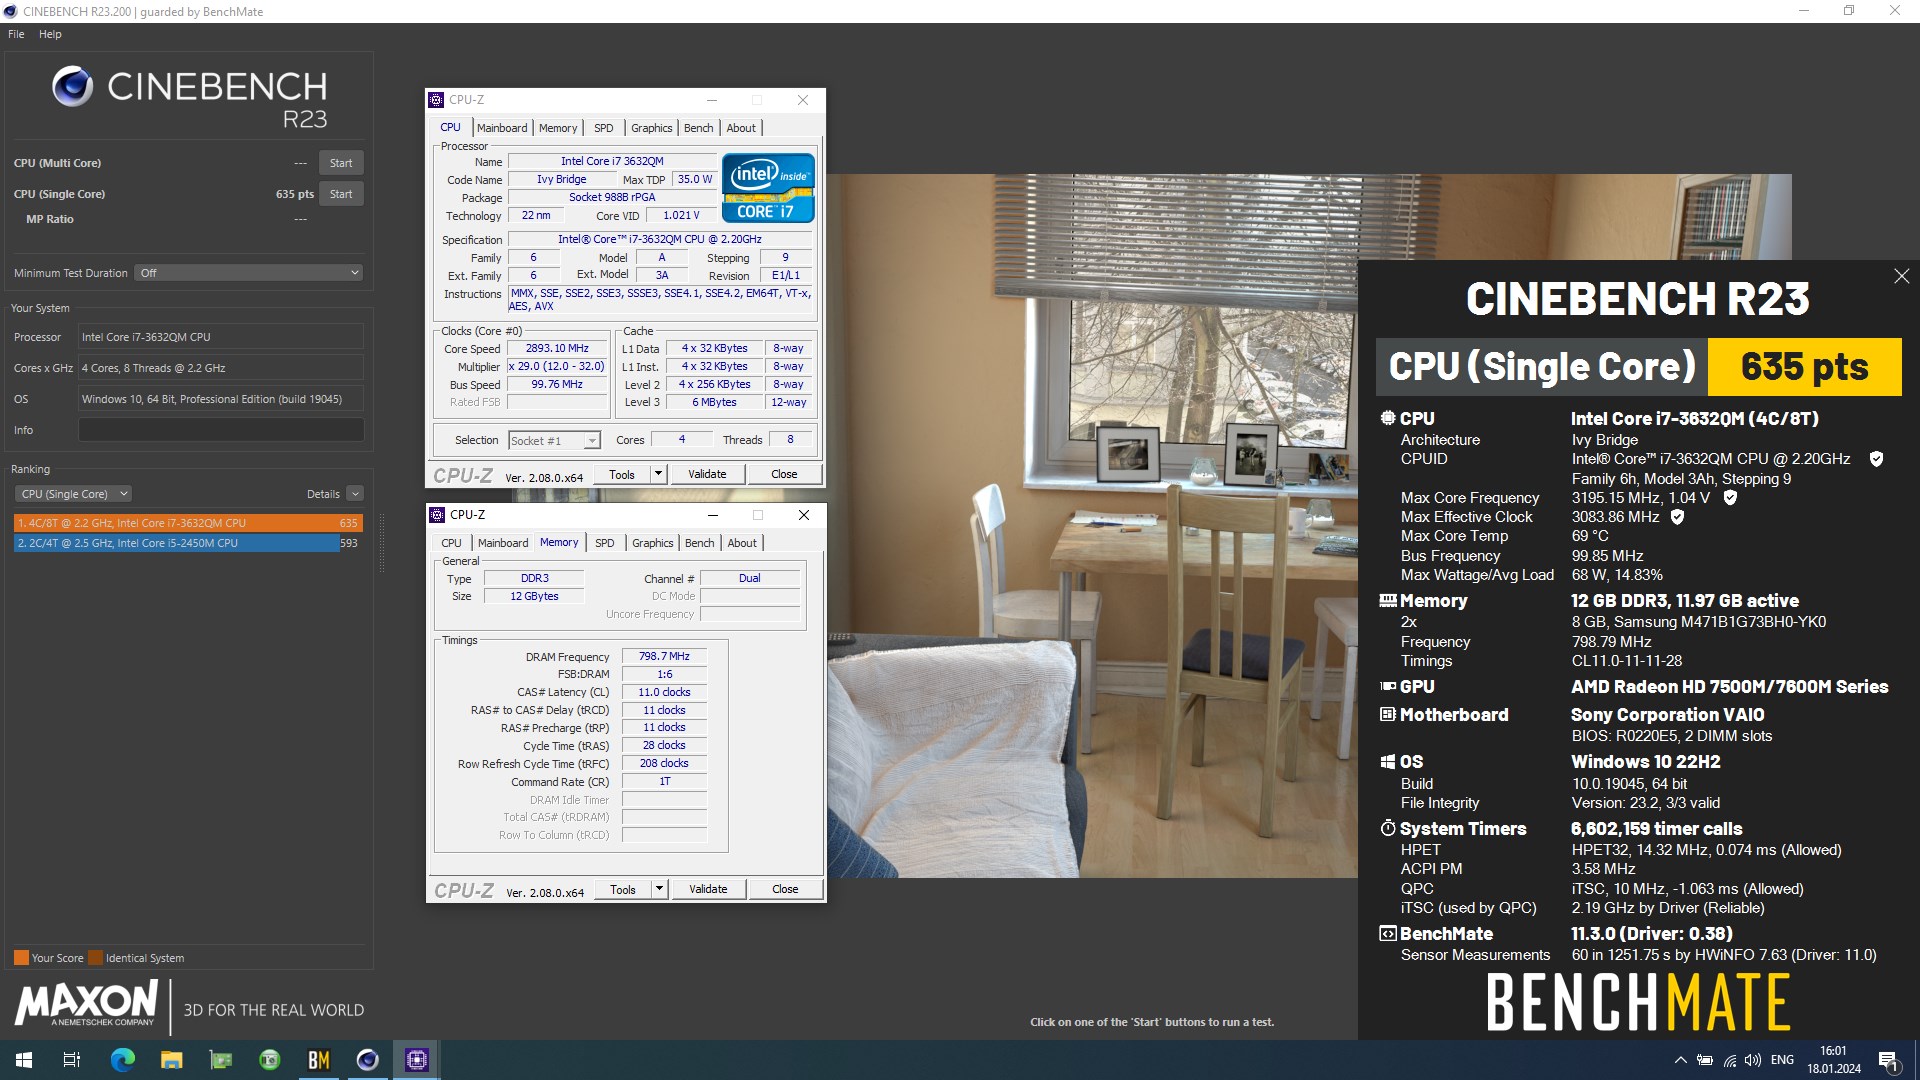The image size is (1920, 1080).
Task: Open the Cinebench title bar icon
Action: (x=10, y=11)
